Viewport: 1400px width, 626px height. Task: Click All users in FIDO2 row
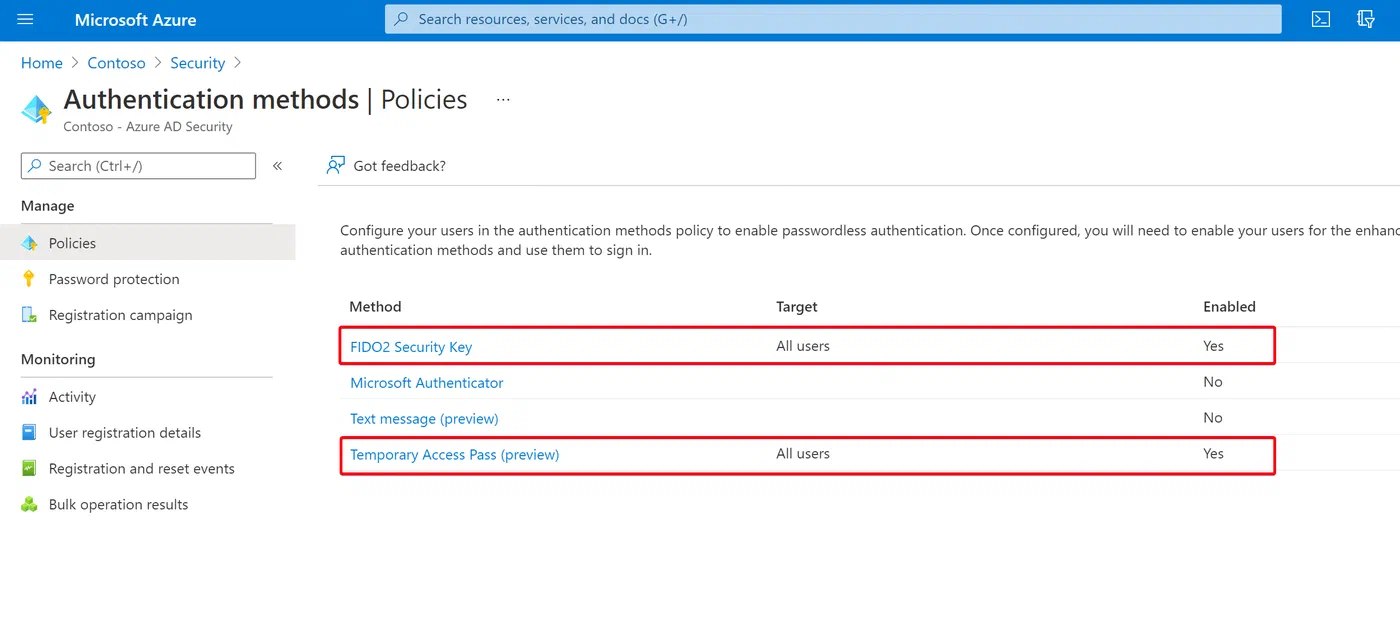coord(803,346)
